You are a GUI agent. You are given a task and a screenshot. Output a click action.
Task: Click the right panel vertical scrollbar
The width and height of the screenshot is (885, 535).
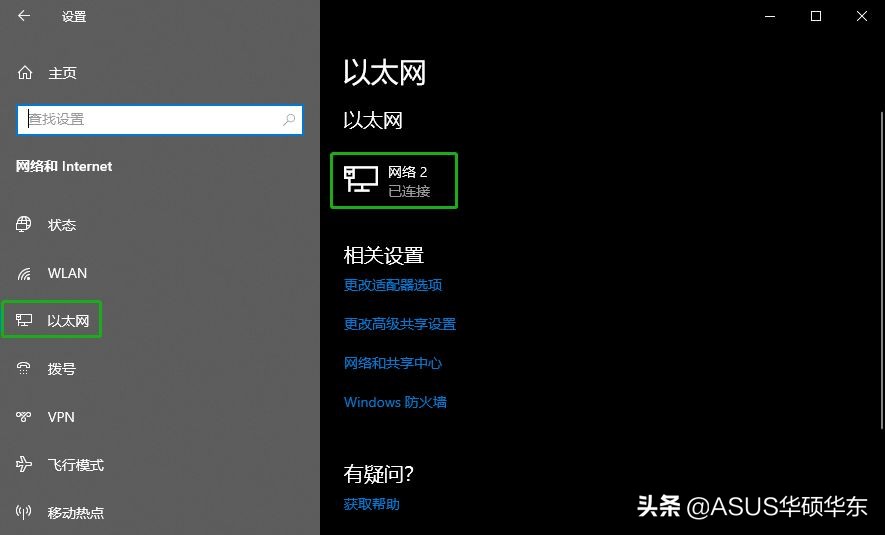[882, 270]
